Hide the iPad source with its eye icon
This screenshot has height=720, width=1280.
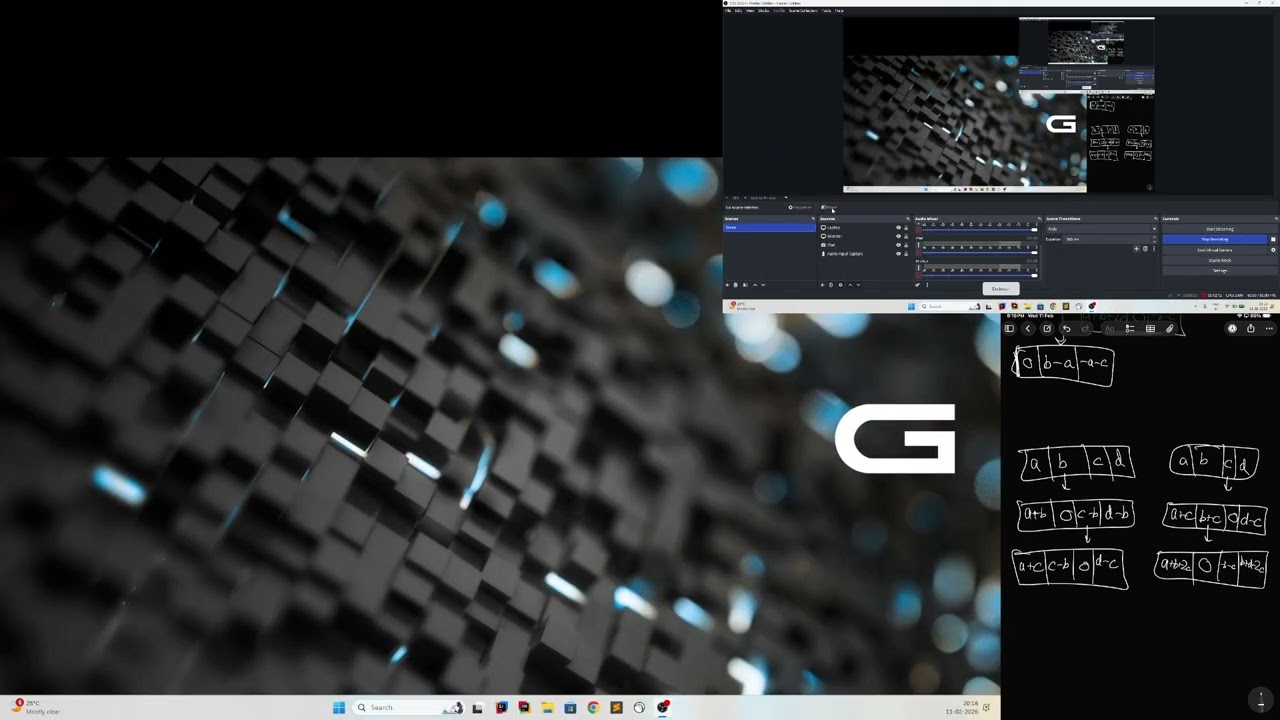pyautogui.click(x=898, y=245)
